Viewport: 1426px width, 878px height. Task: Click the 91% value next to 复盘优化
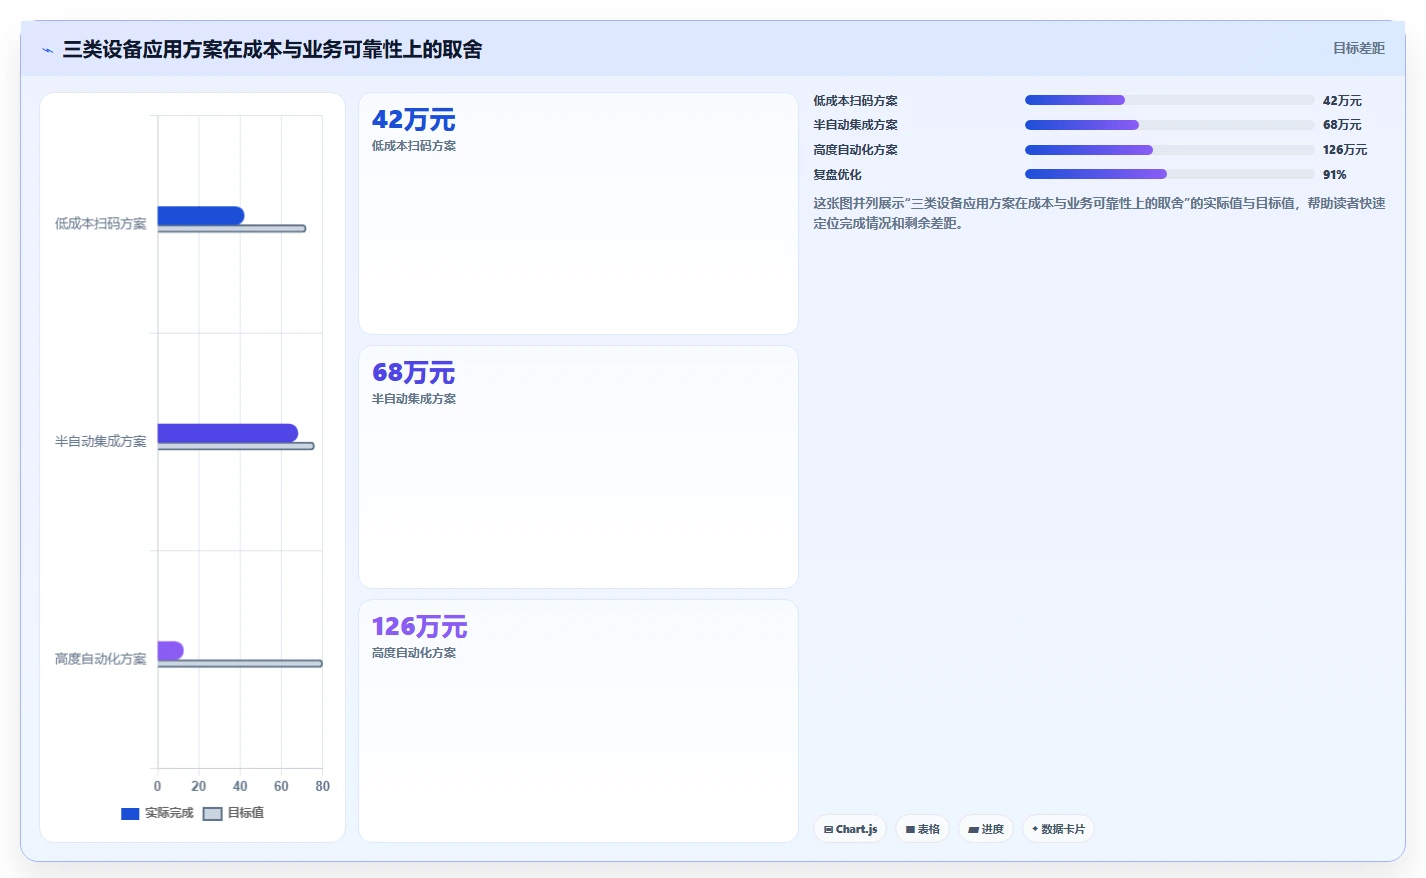click(1335, 175)
